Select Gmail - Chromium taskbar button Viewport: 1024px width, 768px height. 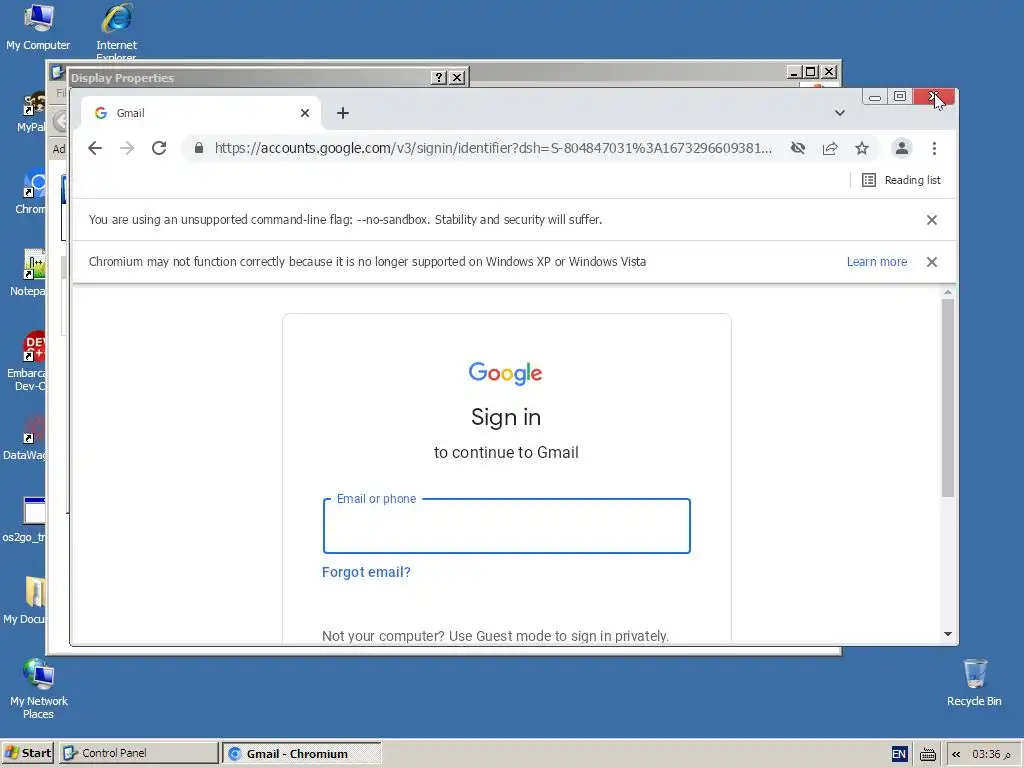(302, 753)
